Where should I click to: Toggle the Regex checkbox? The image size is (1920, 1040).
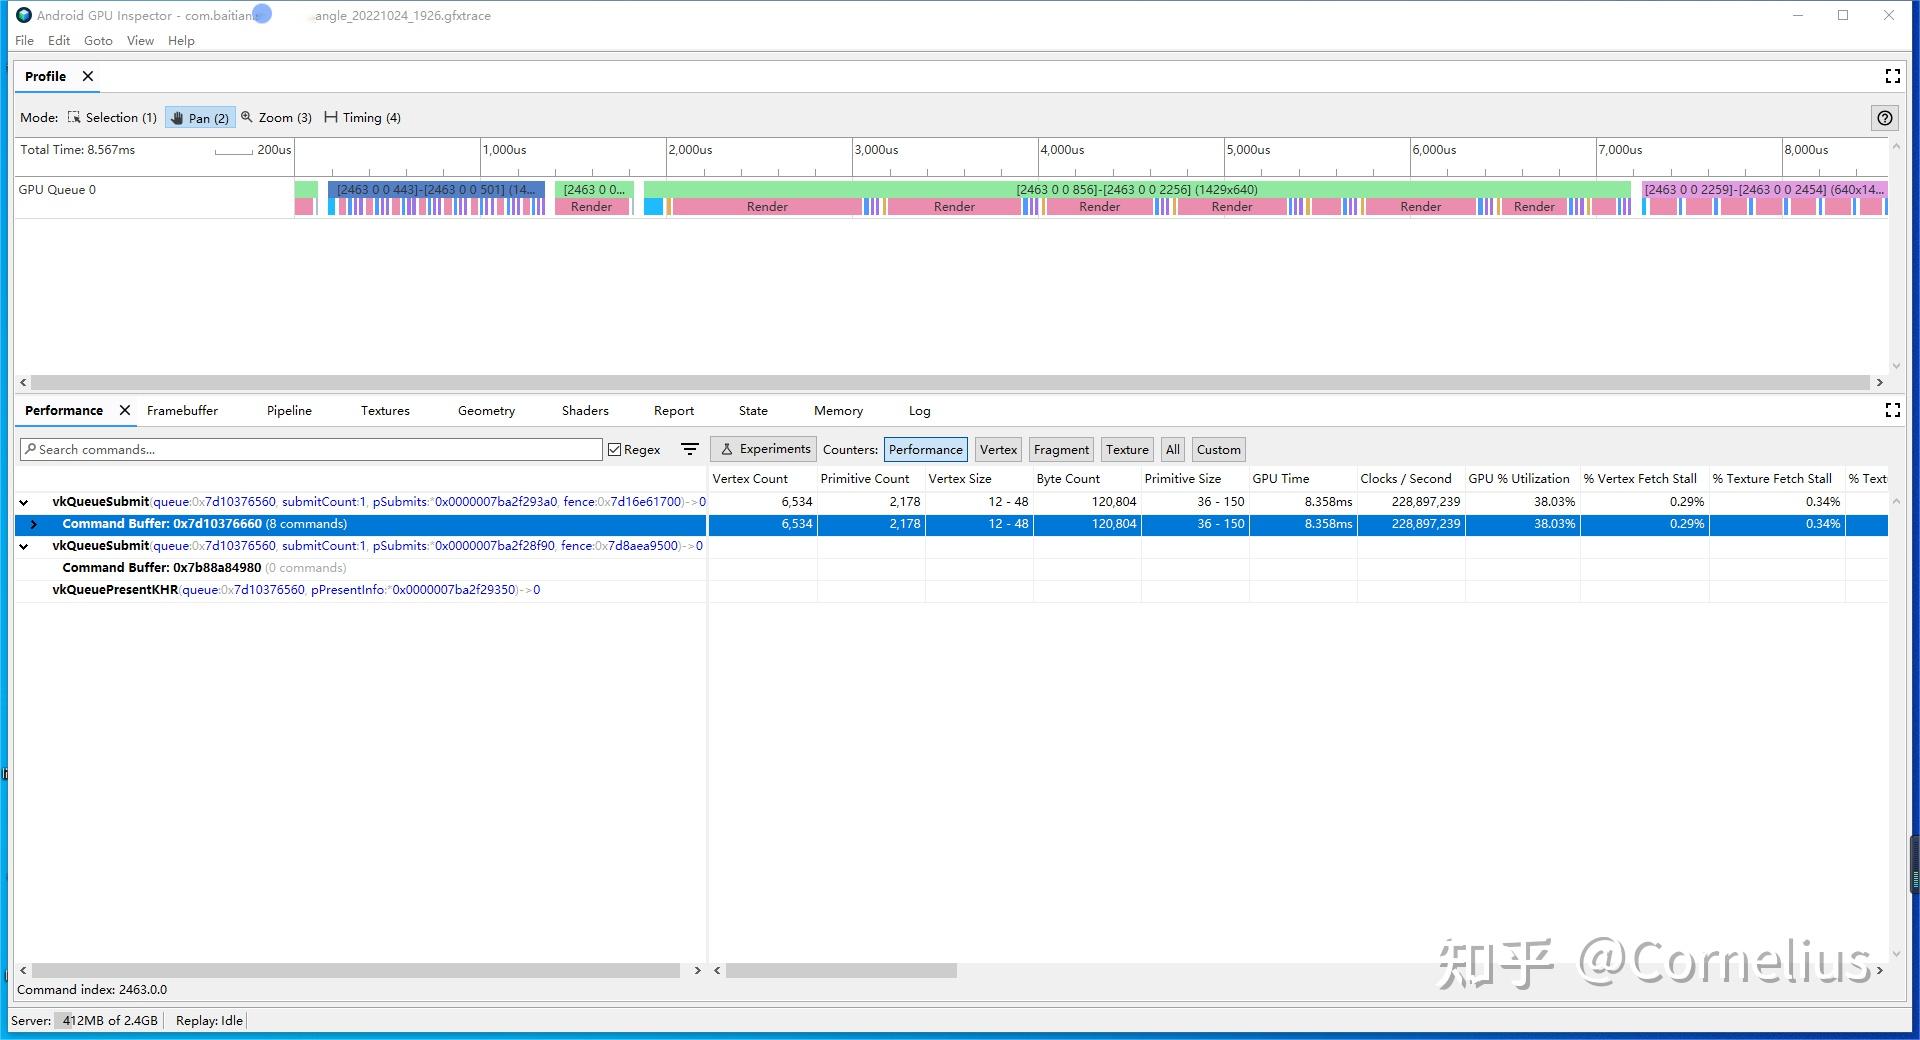click(x=615, y=449)
